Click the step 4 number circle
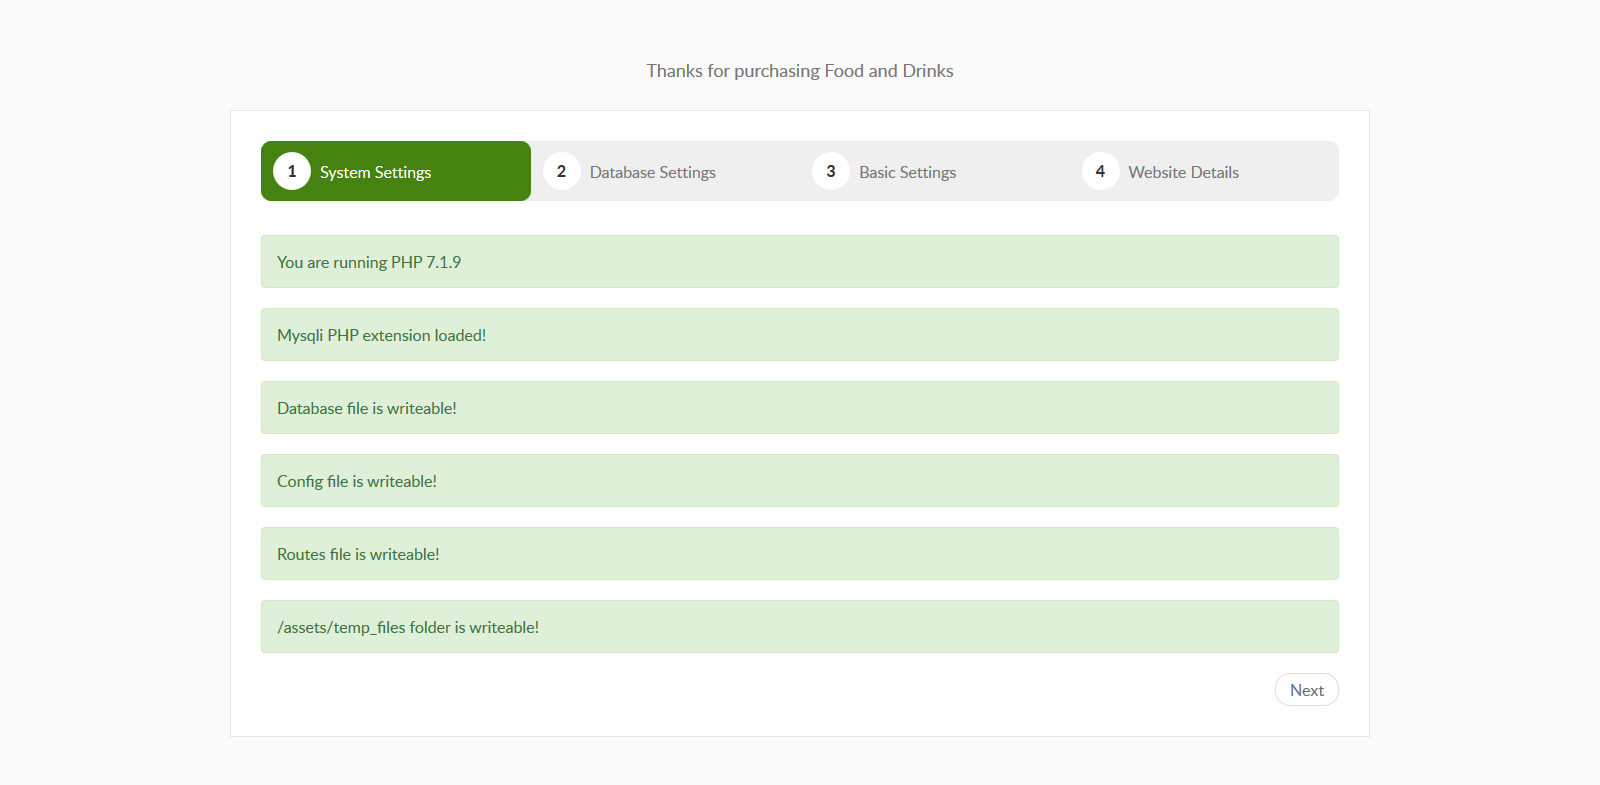The image size is (1600, 785). point(1100,171)
